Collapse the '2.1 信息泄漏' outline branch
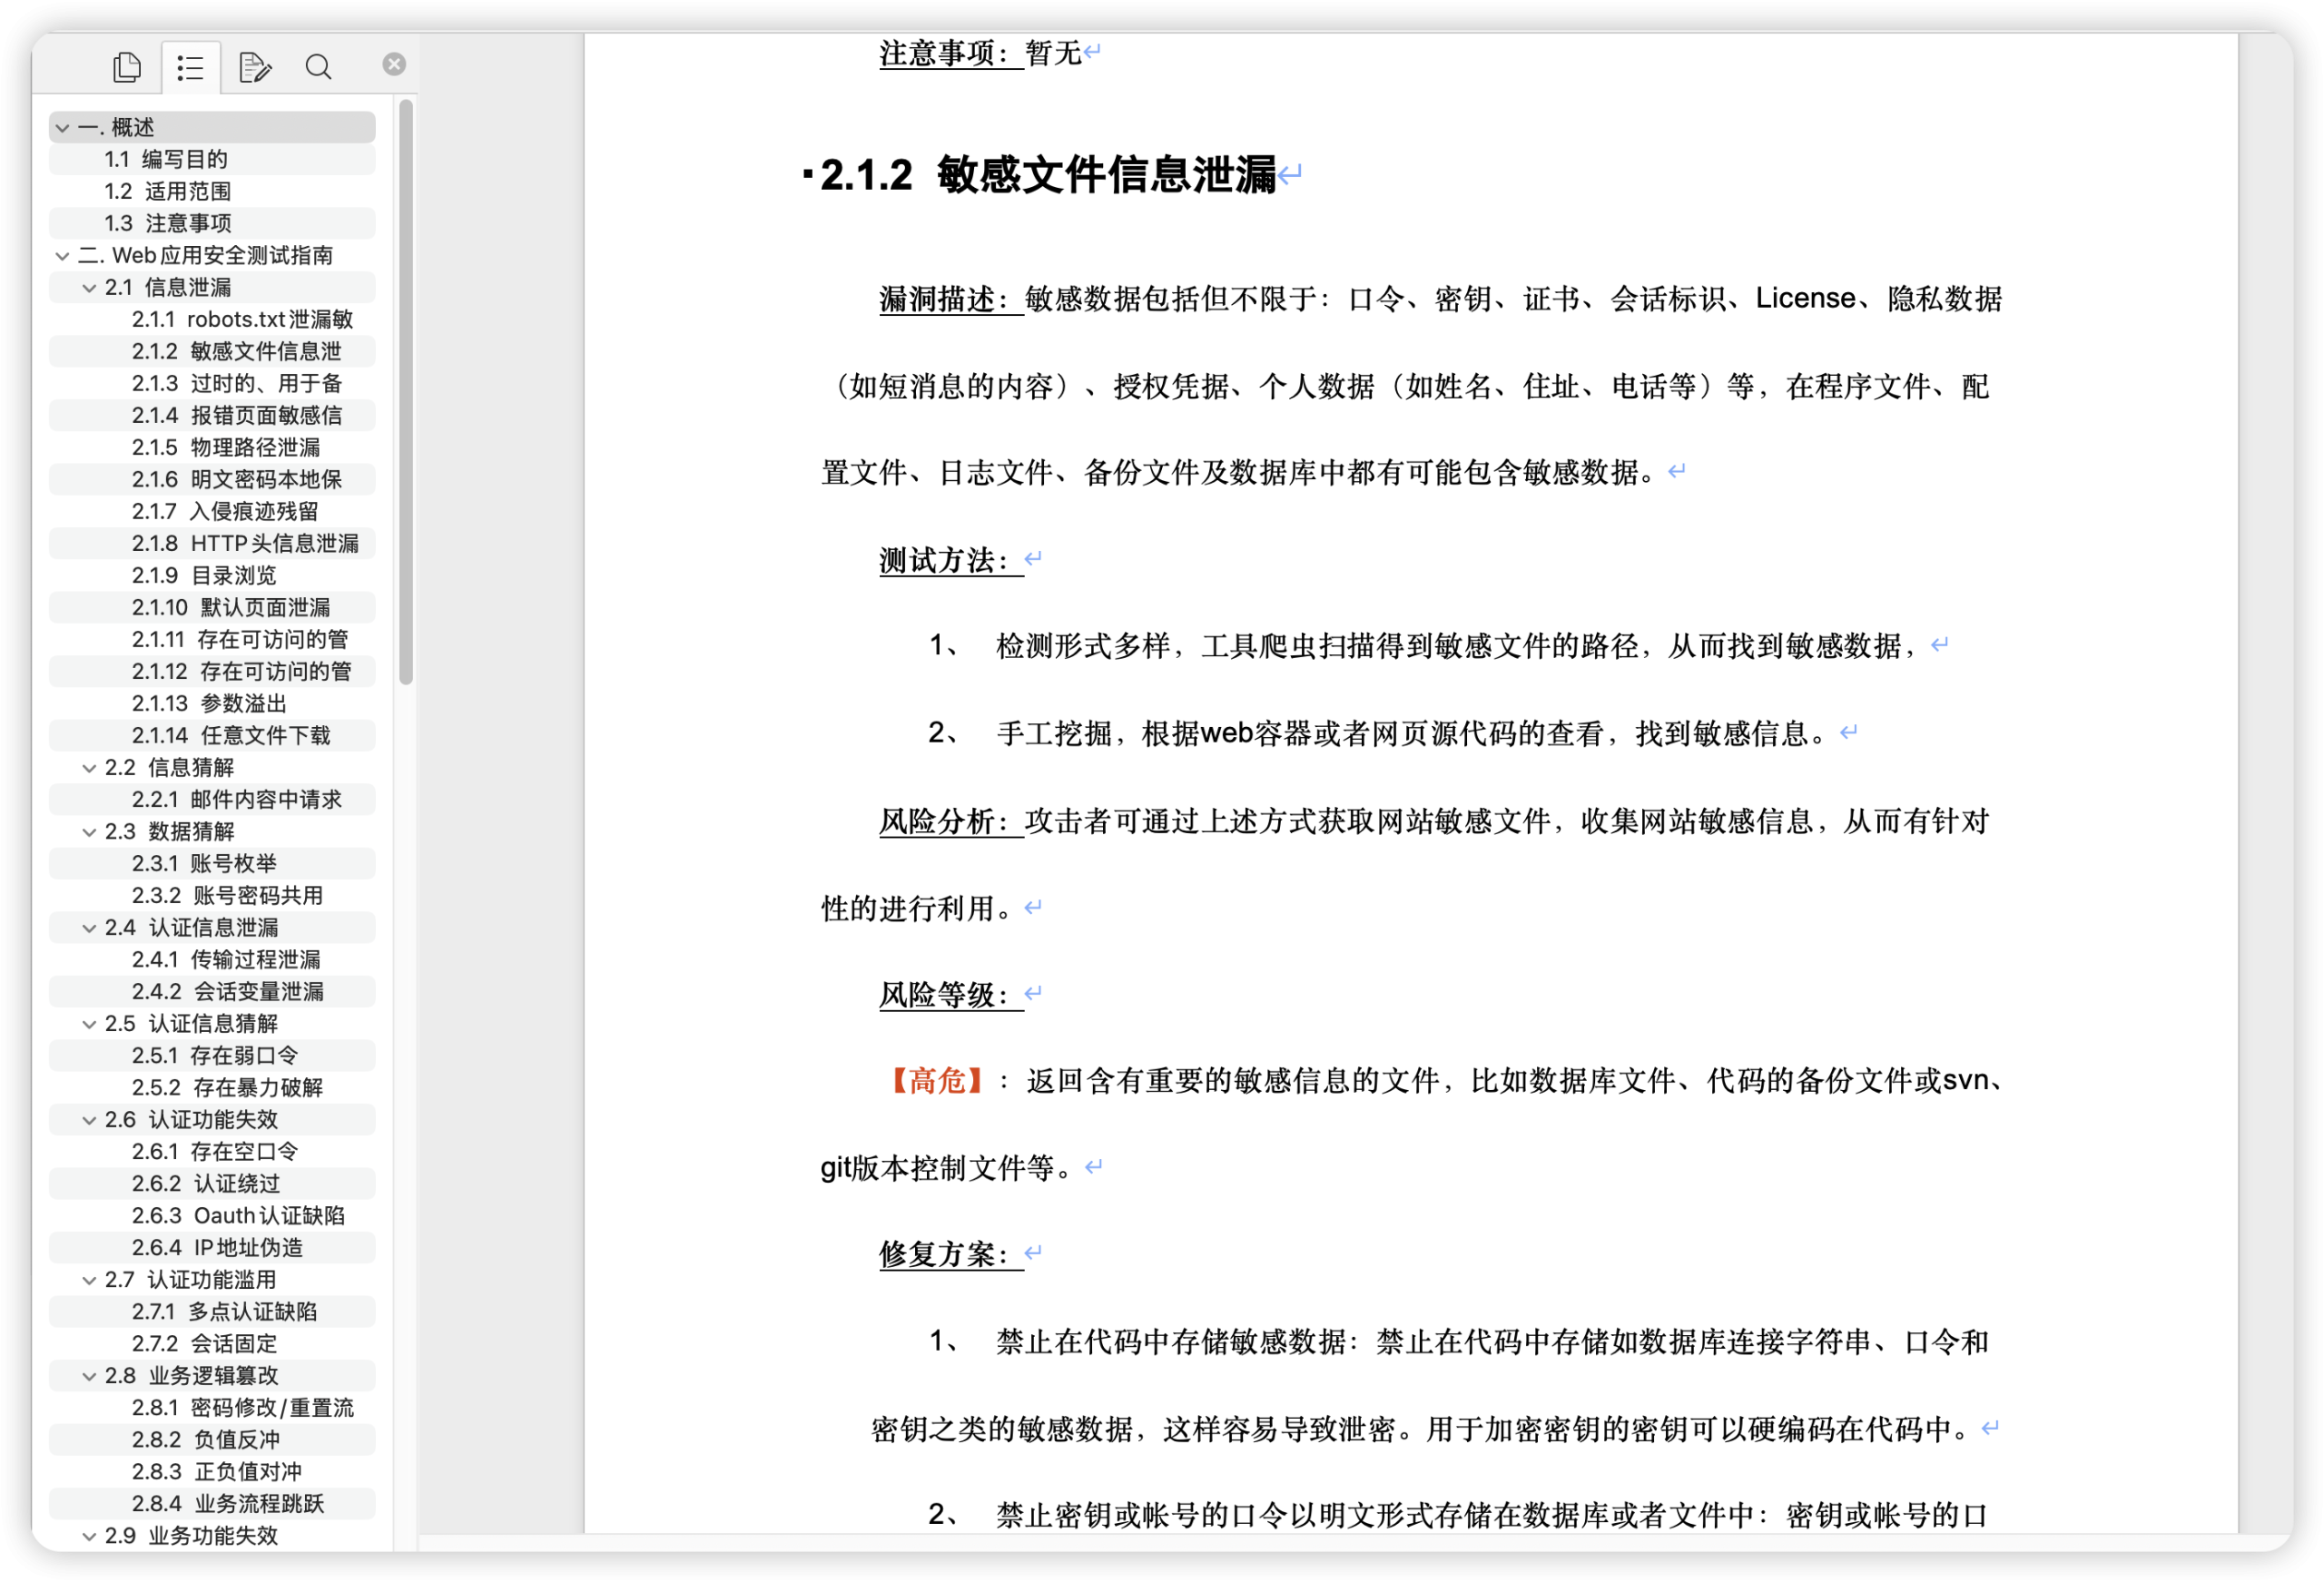Image resolution: width=2324 pixels, height=1582 pixels. pos(88,287)
